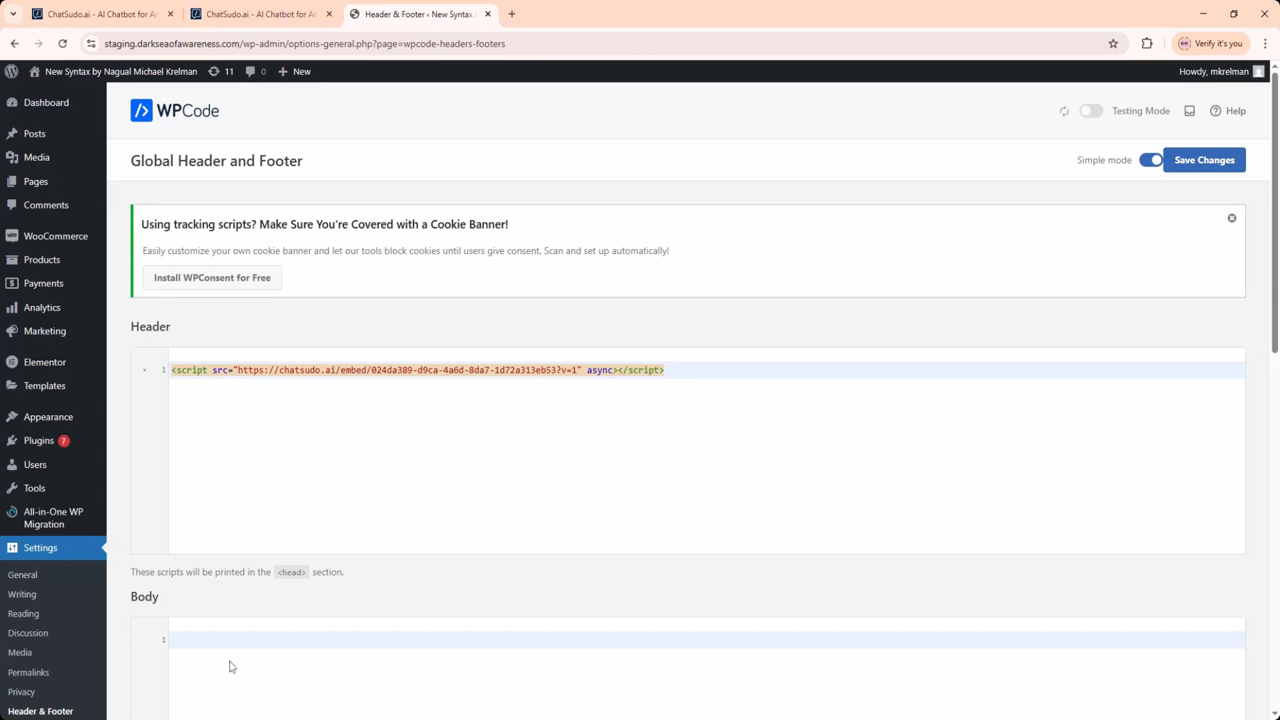The image size is (1280, 720).
Task: Open the site home icon link
Action: pyautogui.click(x=35, y=71)
